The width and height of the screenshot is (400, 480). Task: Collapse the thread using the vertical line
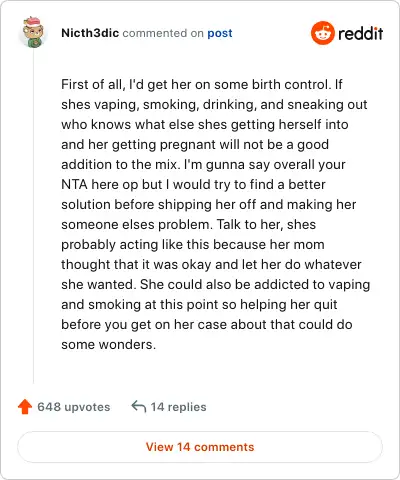coord(33,216)
